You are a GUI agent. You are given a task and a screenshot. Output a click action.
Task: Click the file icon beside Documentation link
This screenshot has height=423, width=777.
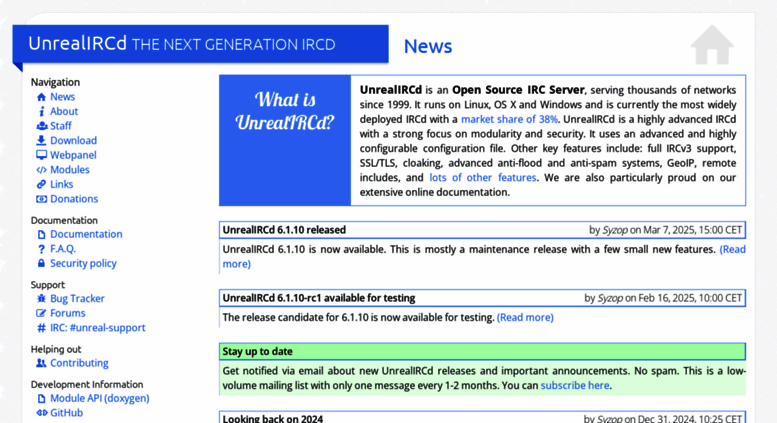click(x=41, y=234)
